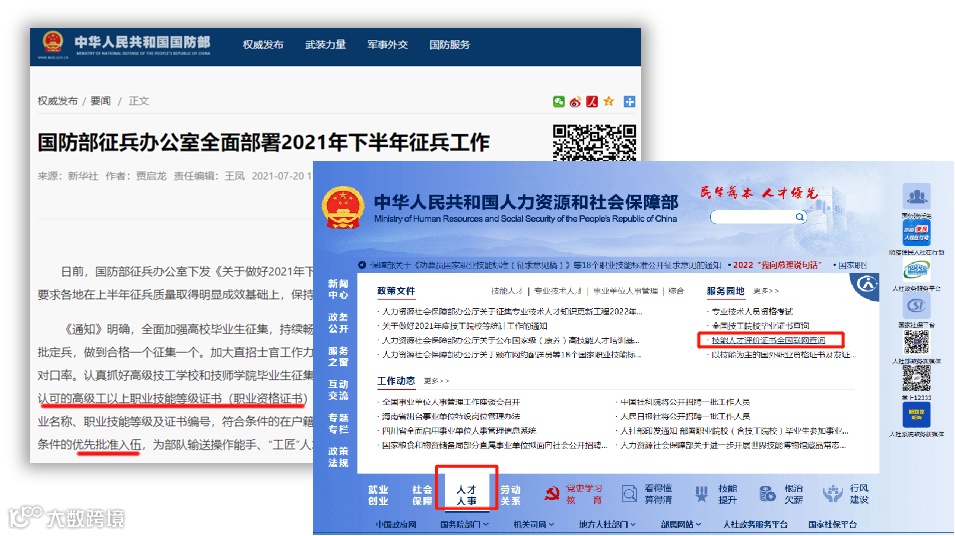955x536 pixels.
Task: Click the blue 人社在行动 sidebar icon
Action: (917, 233)
